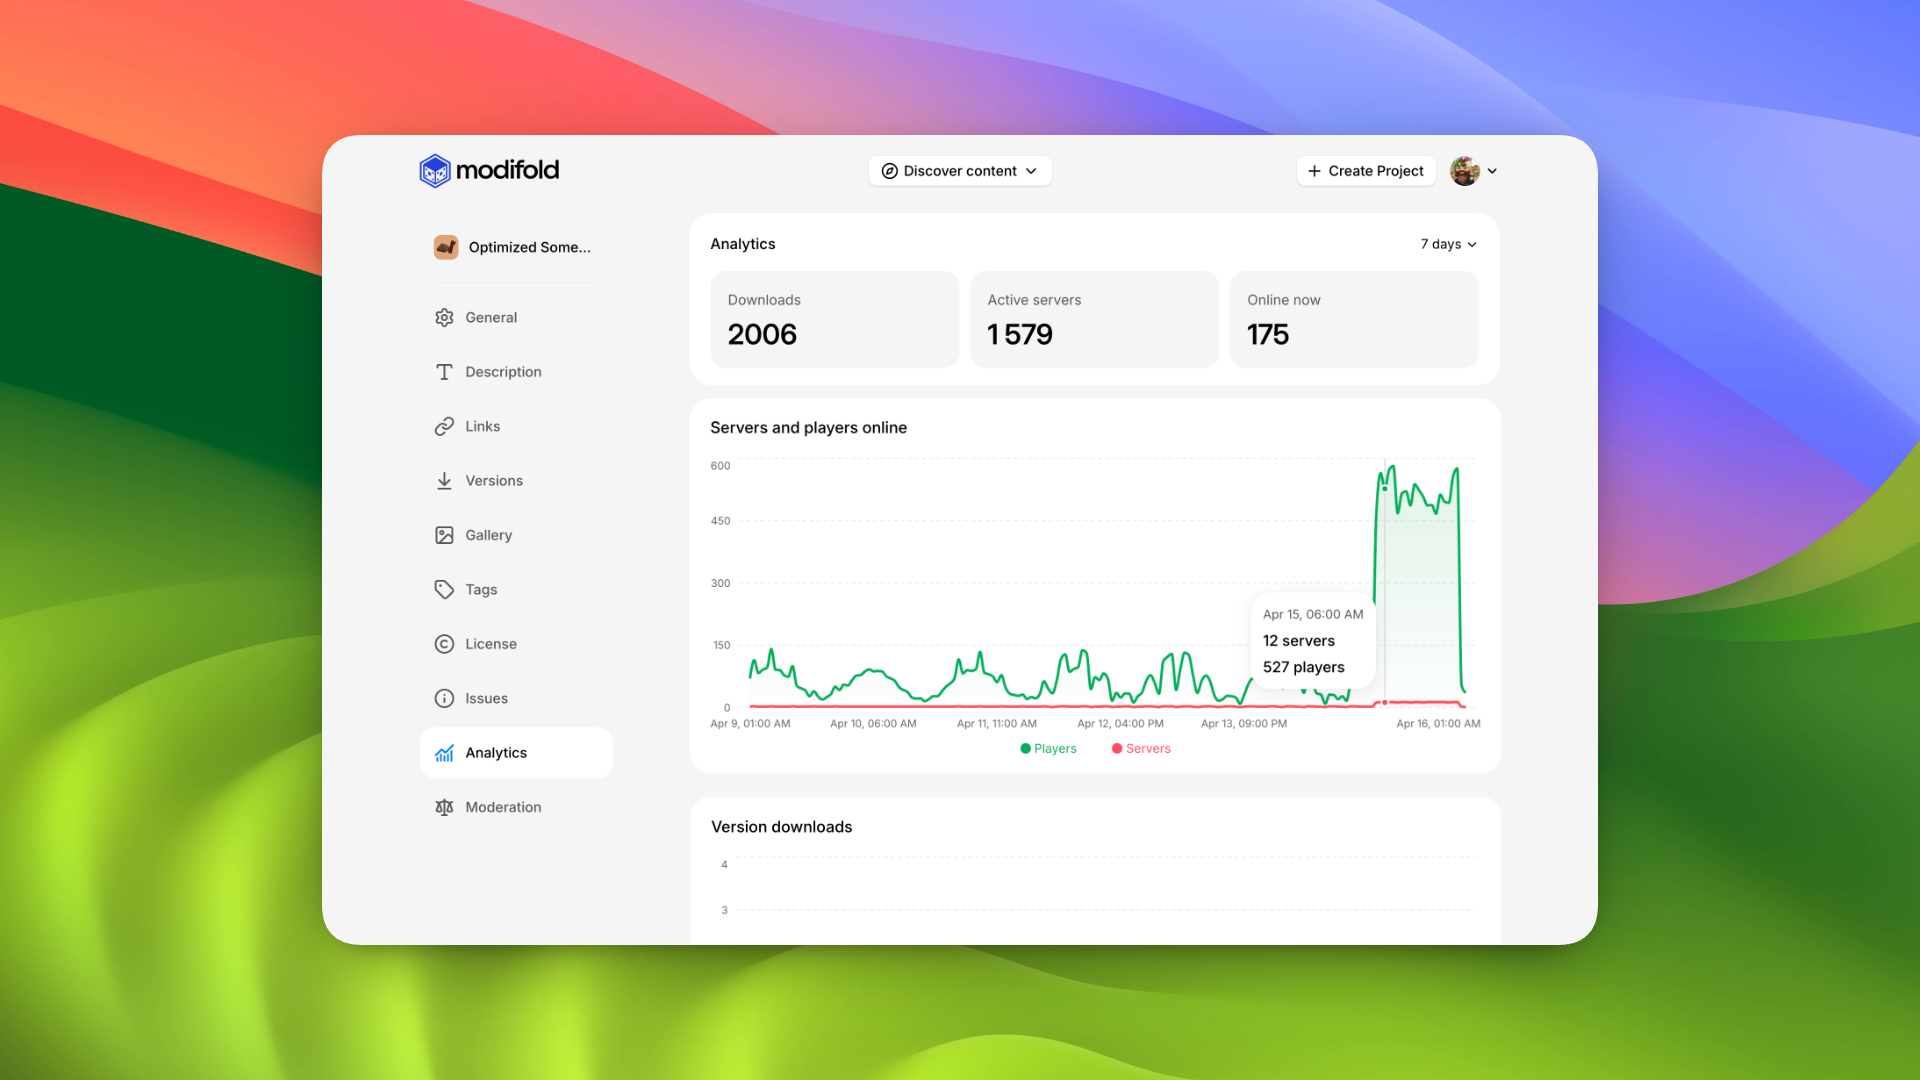Image resolution: width=1920 pixels, height=1080 pixels.
Task: Click the Create Project button
Action: (1365, 171)
